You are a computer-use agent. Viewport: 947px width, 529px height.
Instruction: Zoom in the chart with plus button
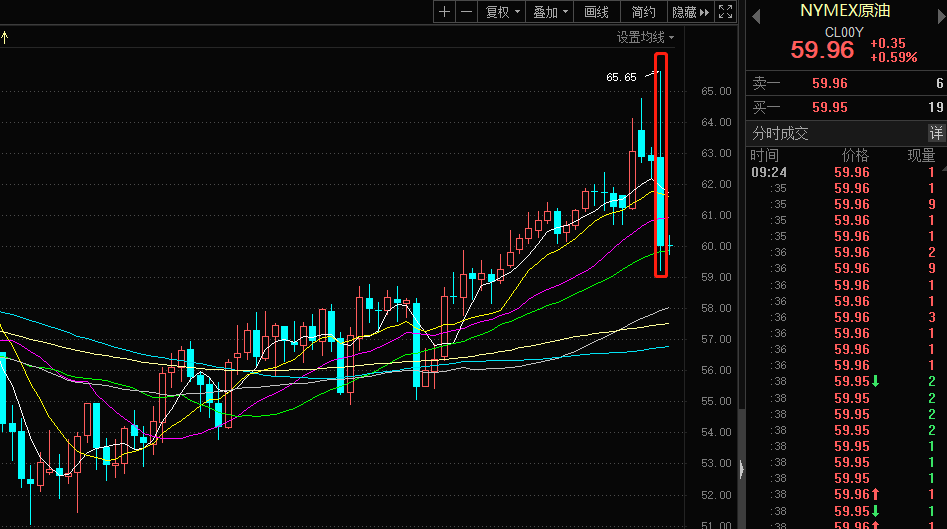(445, 11)
